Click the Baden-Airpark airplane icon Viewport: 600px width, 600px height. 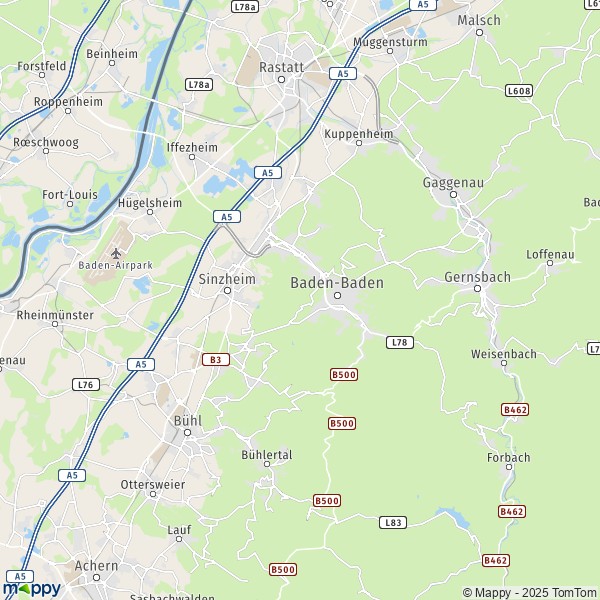tap(116, 253)
